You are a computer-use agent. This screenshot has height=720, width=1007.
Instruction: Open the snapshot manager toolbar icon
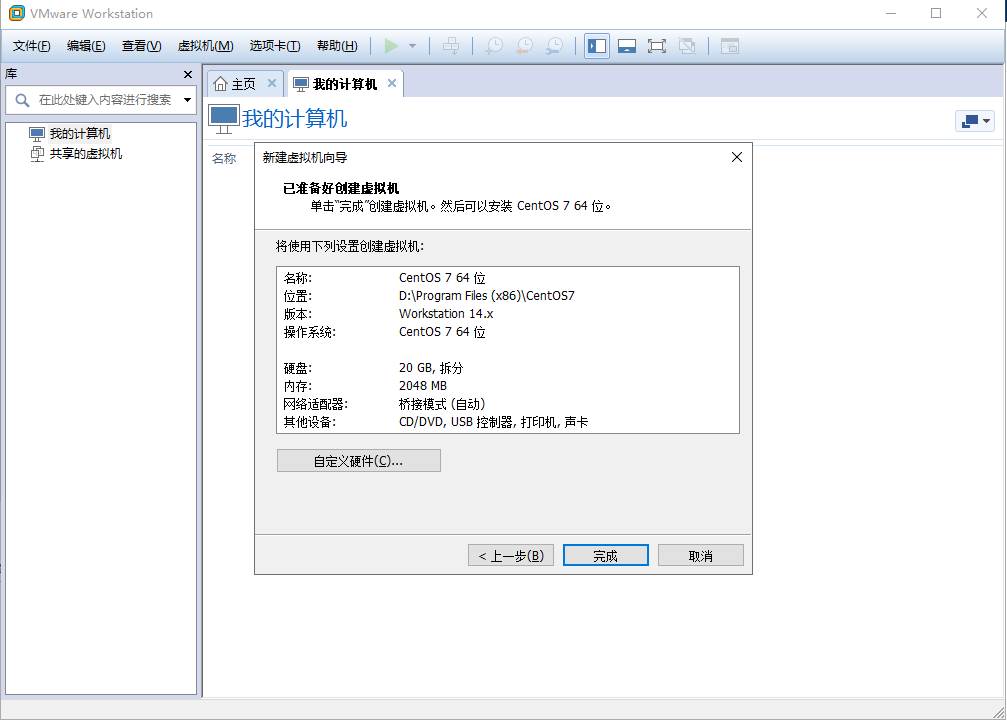(555, 46)
